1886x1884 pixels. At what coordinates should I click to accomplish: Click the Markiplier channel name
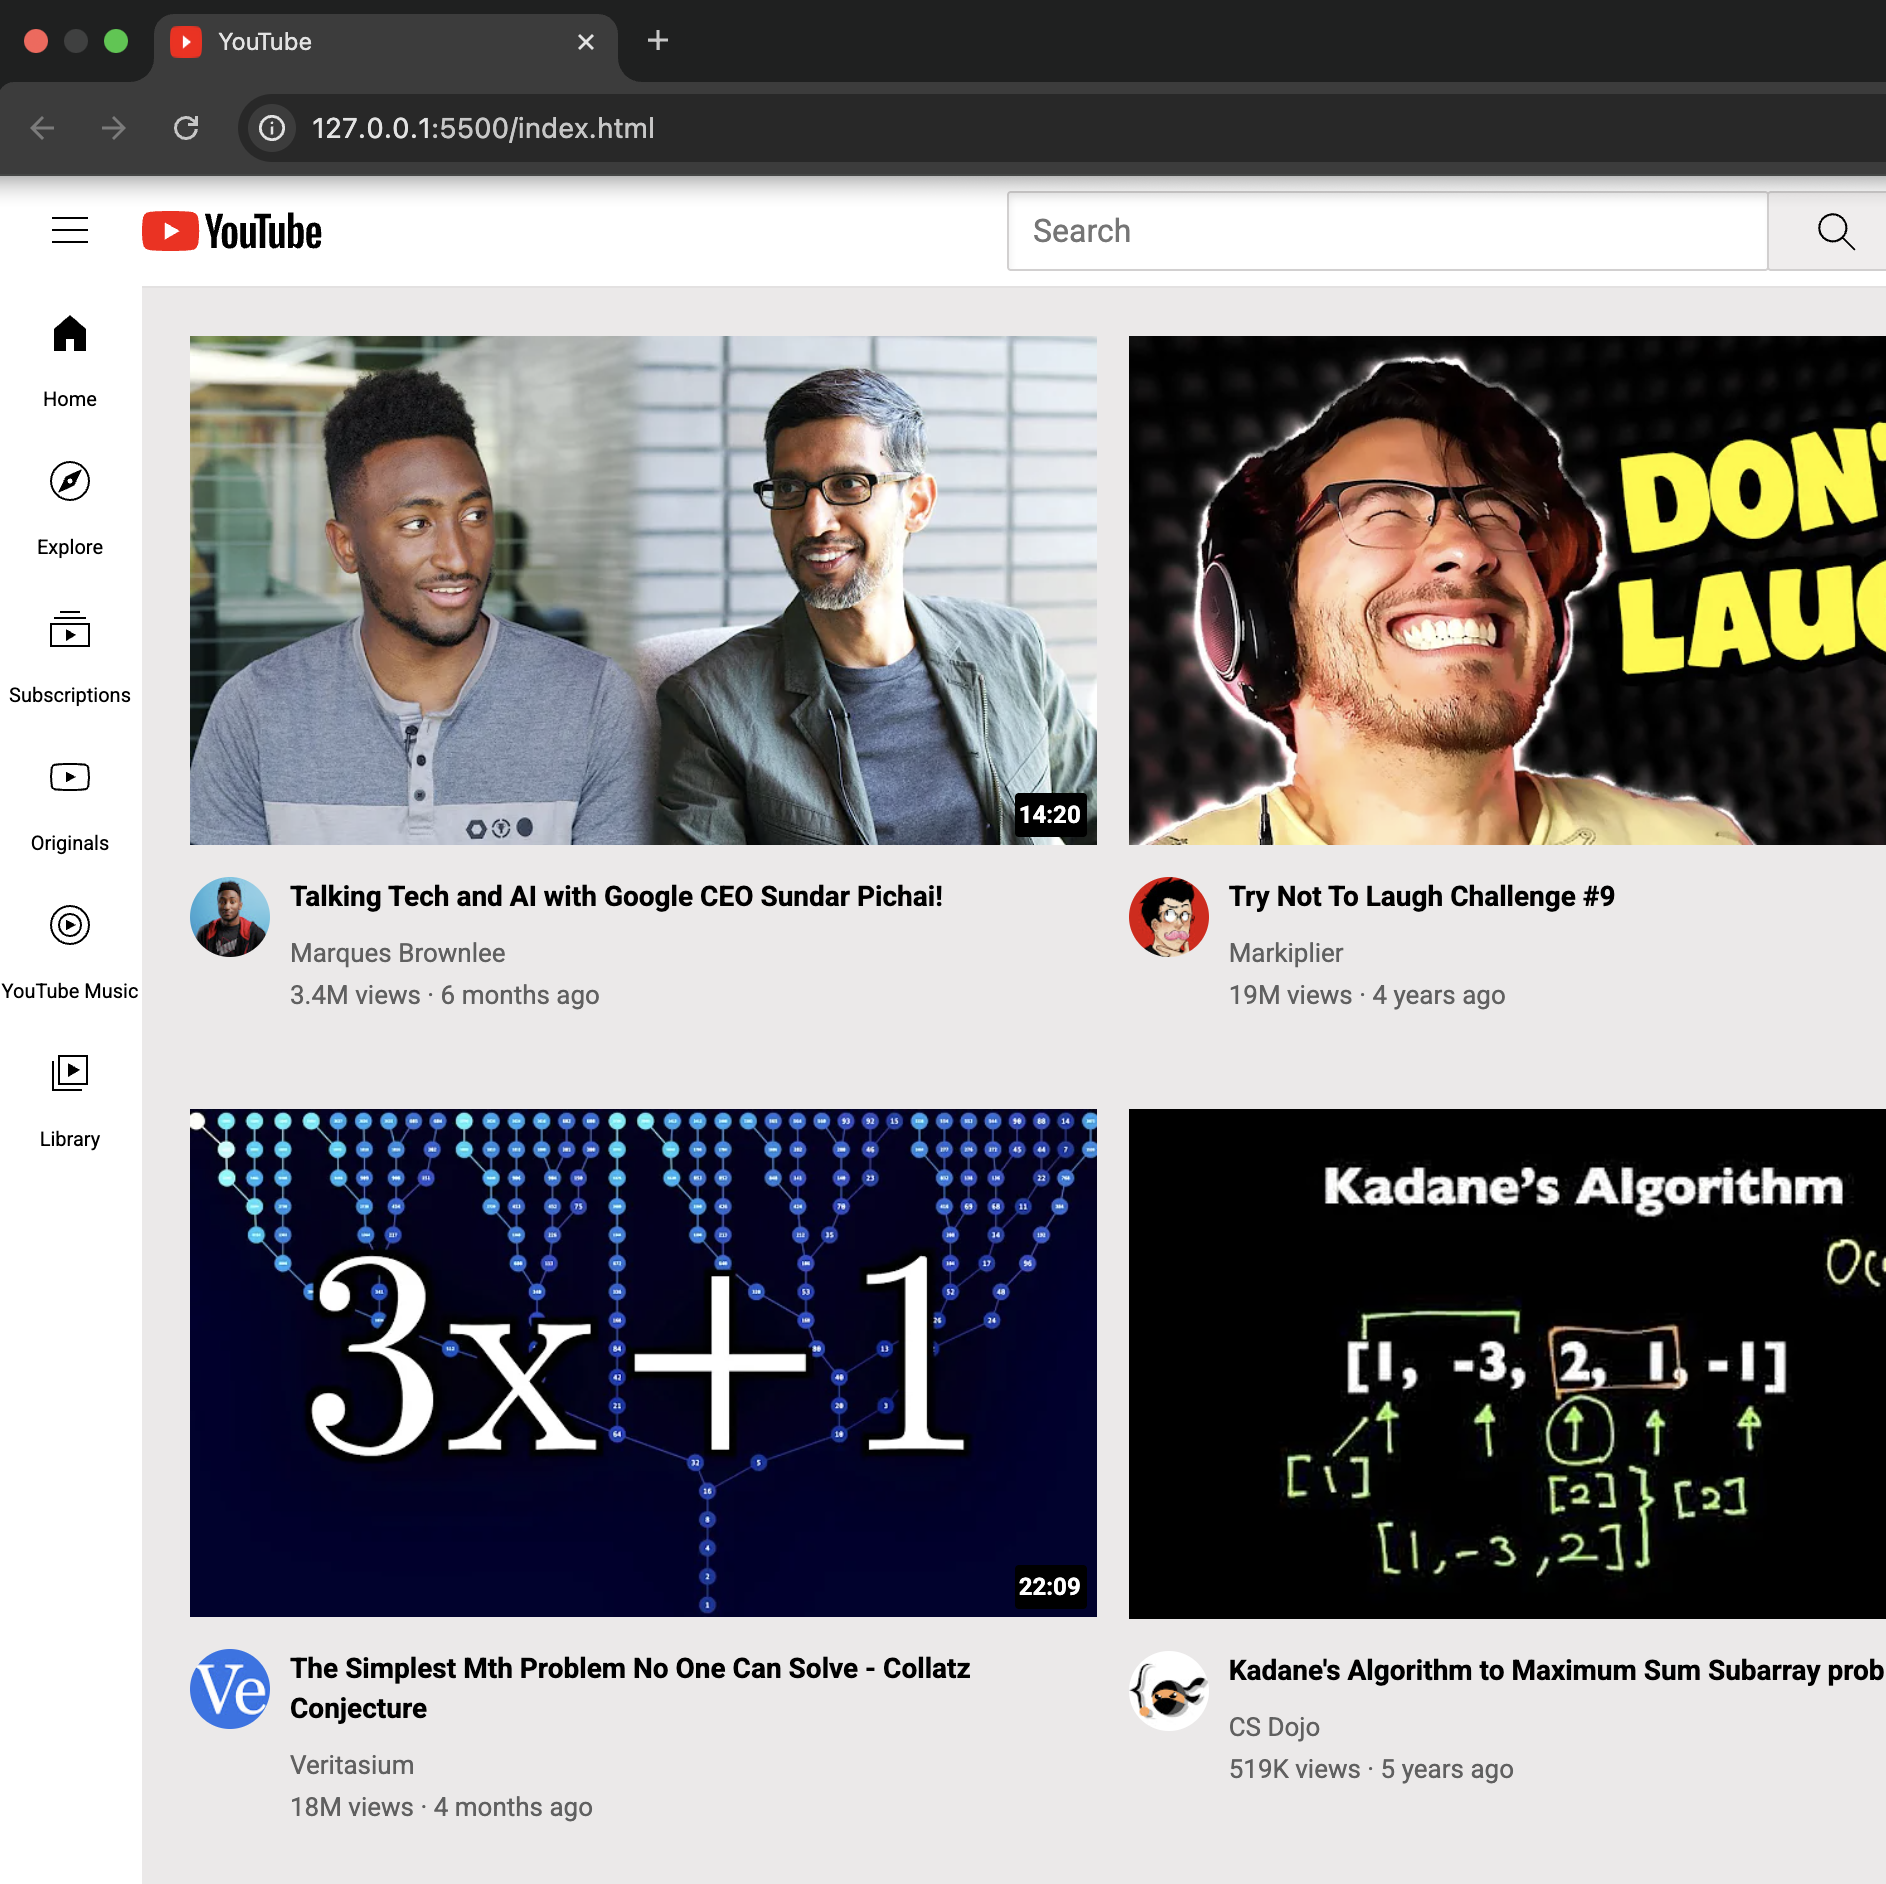(x=1285, y=953)
